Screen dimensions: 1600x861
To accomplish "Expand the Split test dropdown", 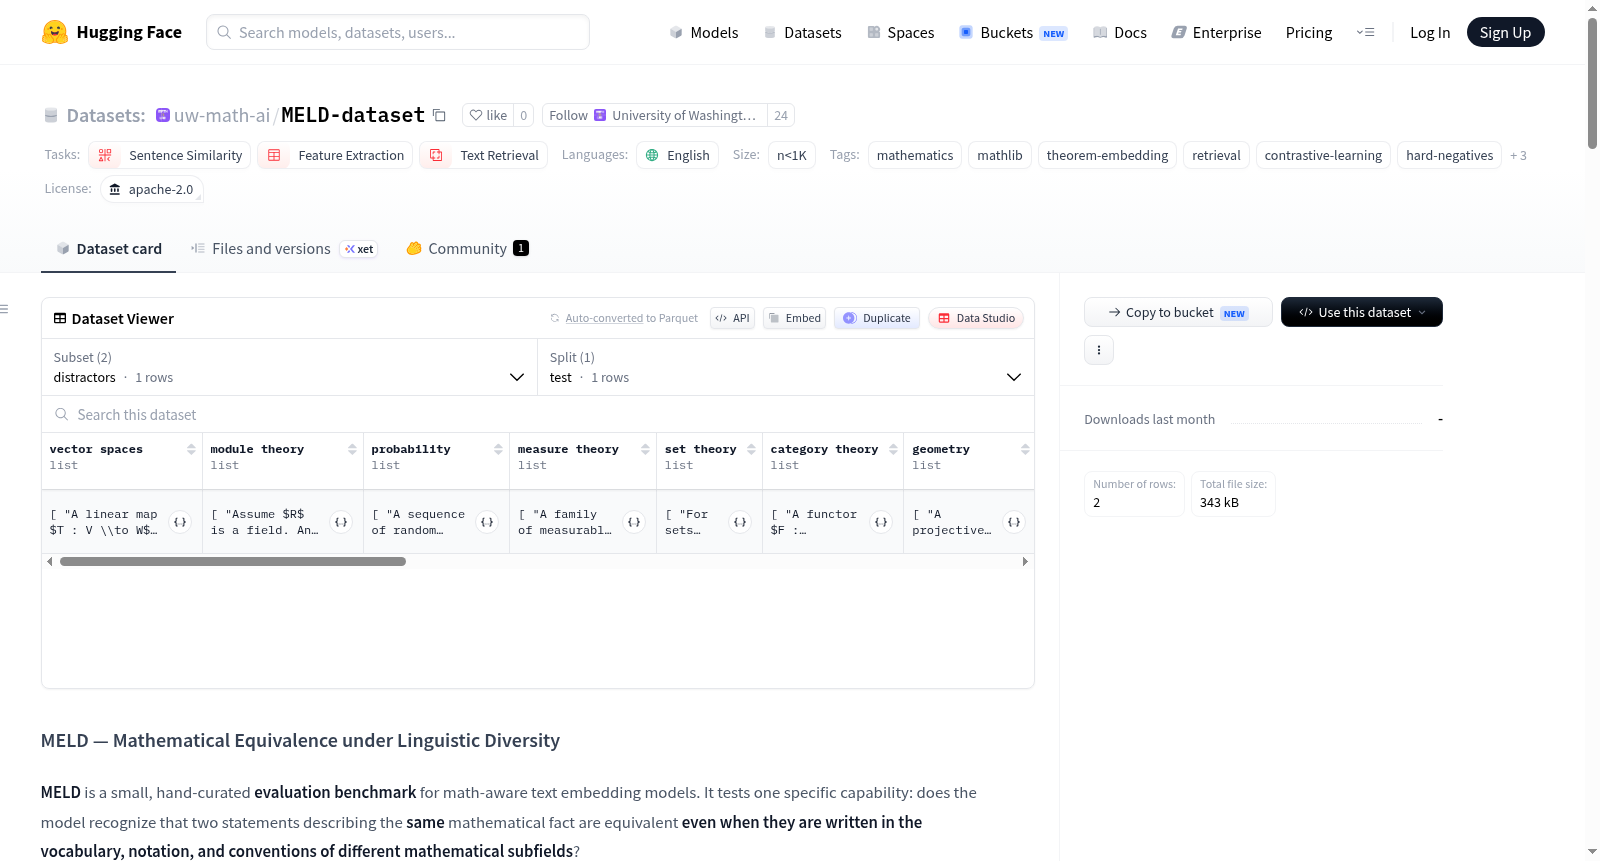I will click(x=786, y=367).
